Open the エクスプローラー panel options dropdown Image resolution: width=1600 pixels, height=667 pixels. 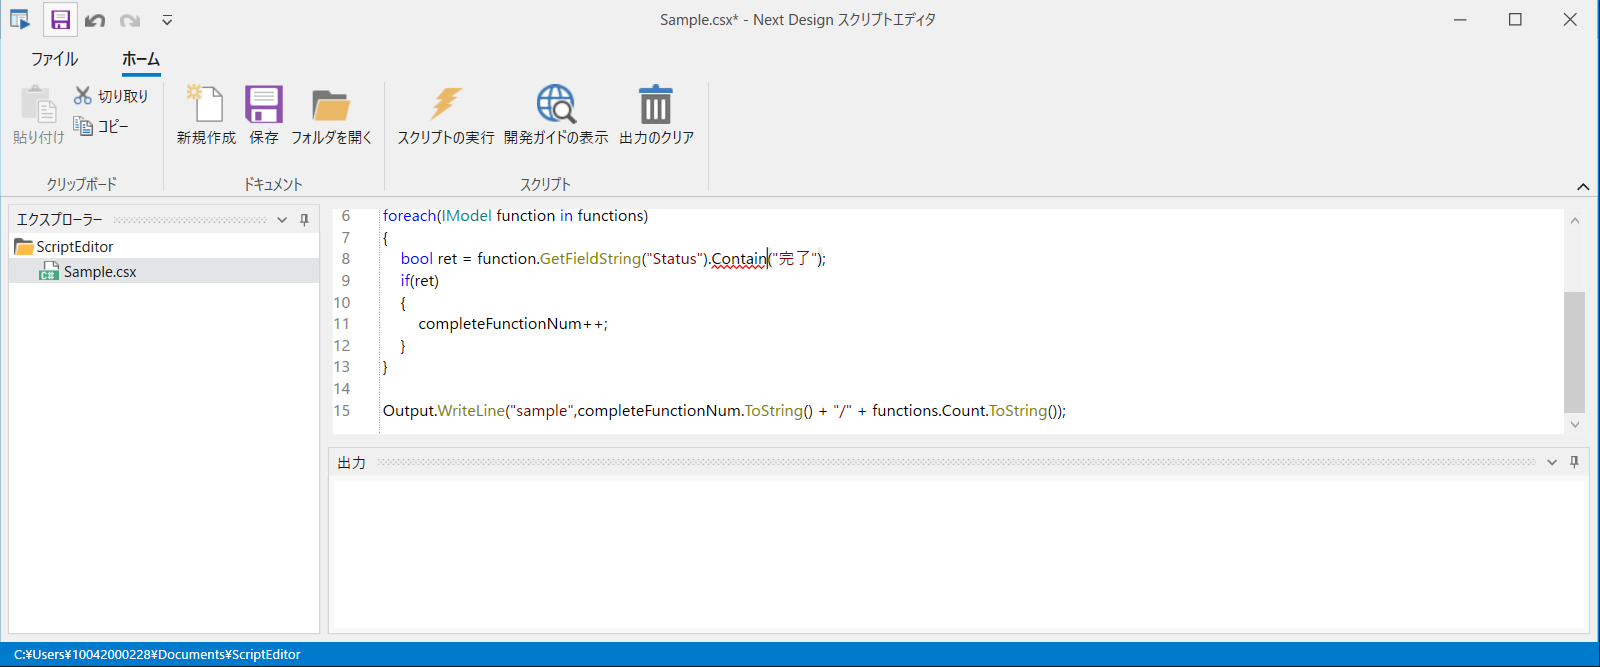tap(282, 220)
